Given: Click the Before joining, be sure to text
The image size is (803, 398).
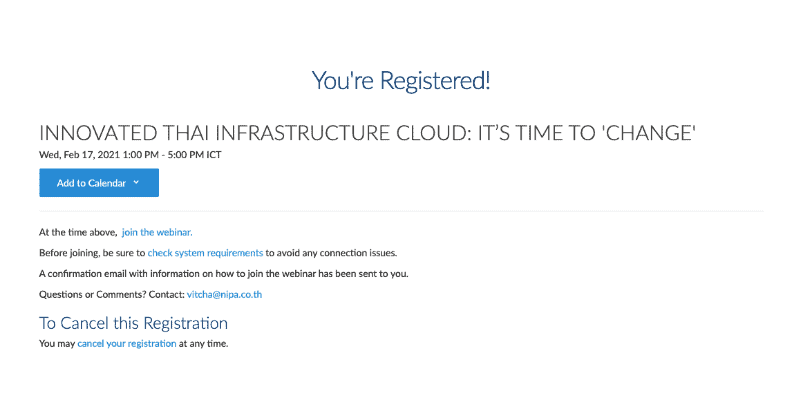Looking at the screenshot, I should 92,253.
